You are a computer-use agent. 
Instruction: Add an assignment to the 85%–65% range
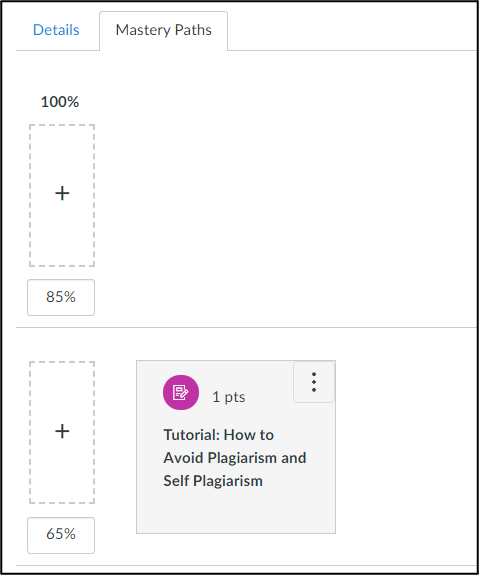pos(62,433)
